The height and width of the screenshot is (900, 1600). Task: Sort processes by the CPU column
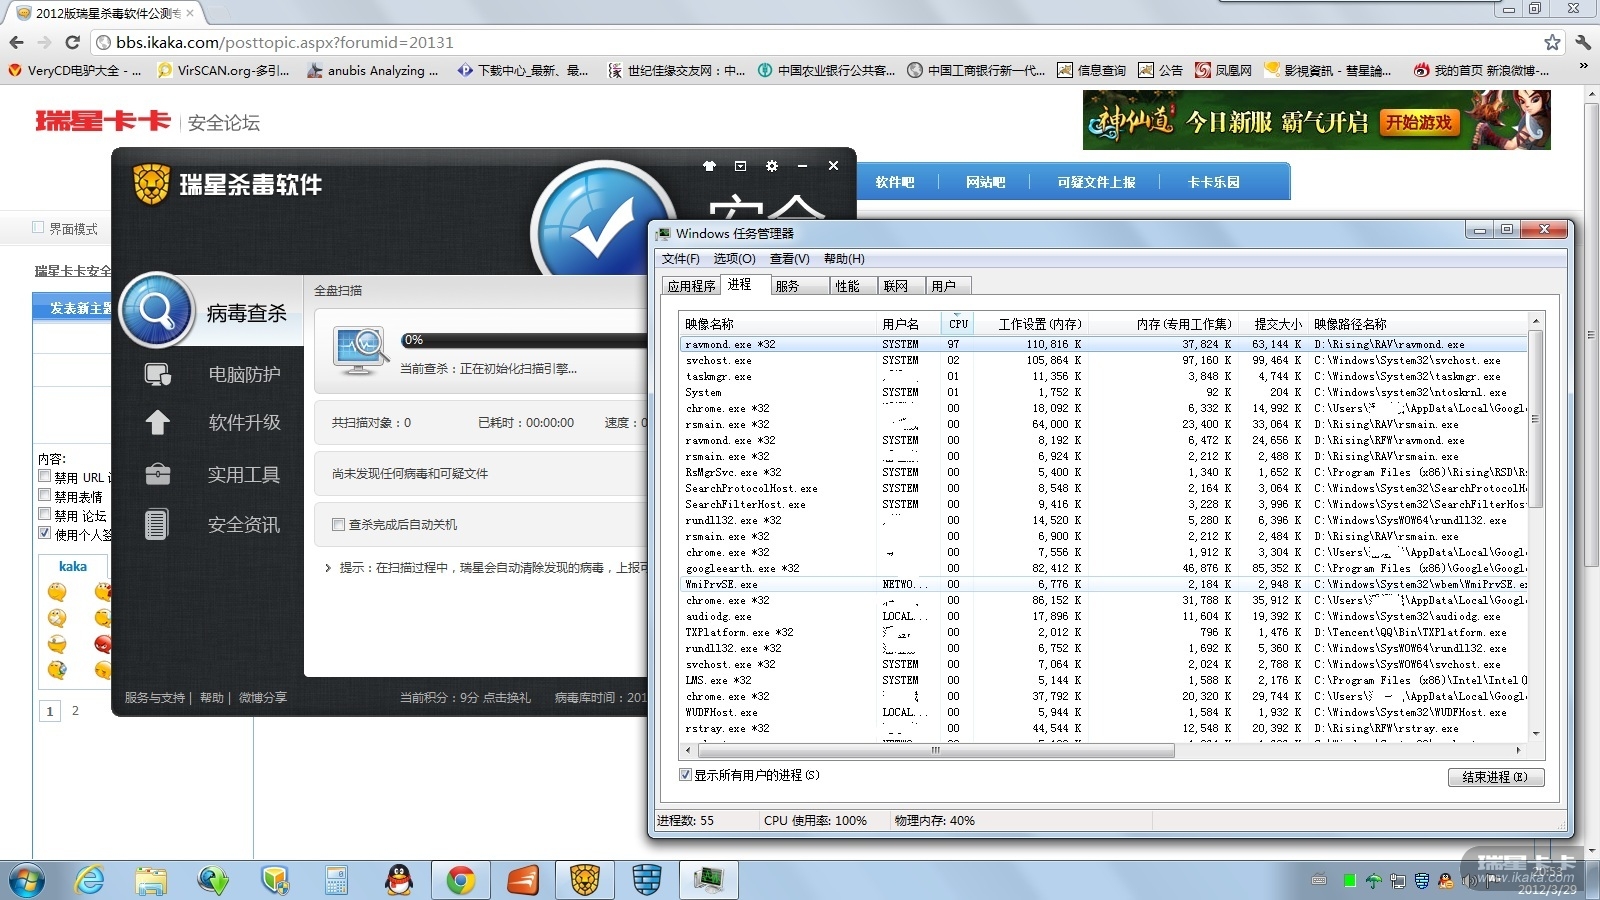point(958,324)
